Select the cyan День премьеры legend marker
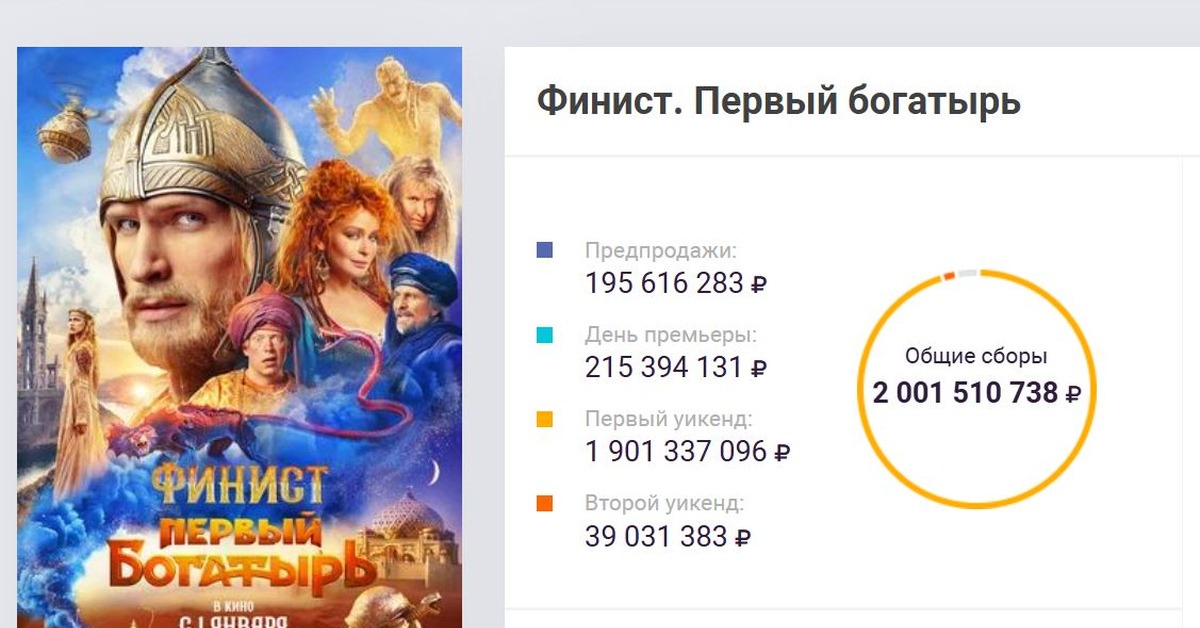Viewport: 1200px width, 628px height. point(545,336)
